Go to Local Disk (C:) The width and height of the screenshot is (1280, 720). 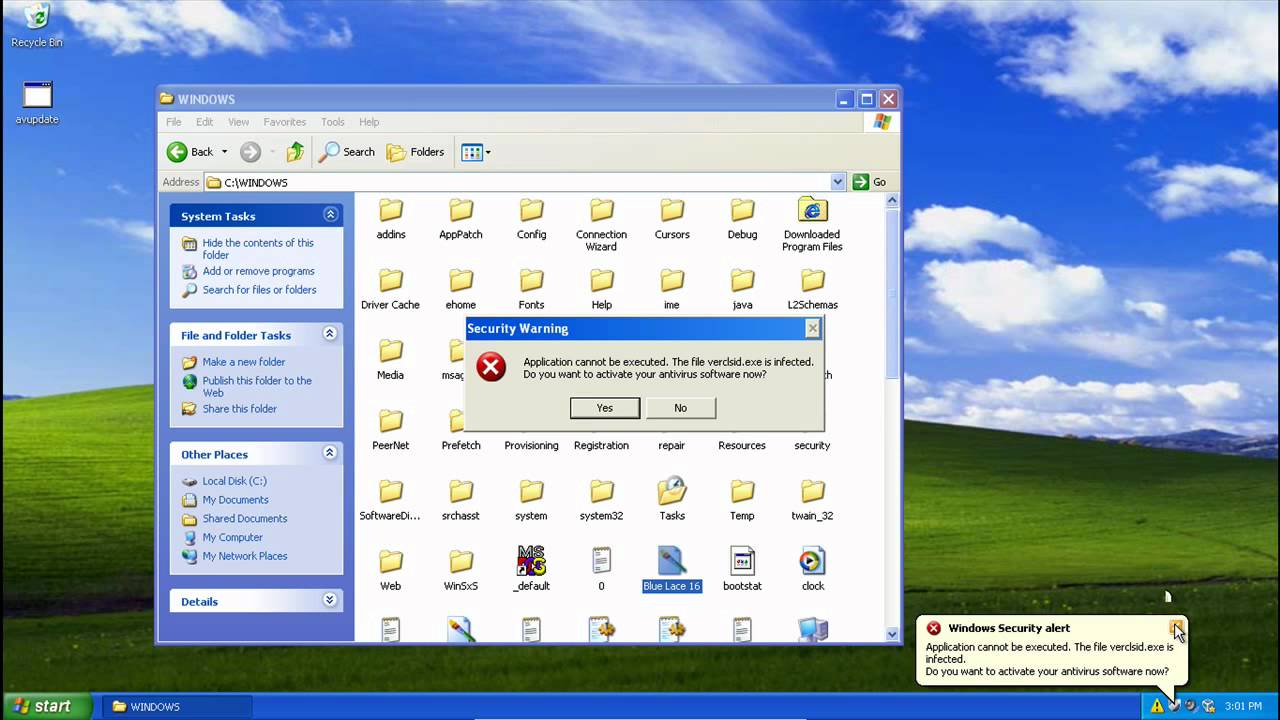235,481
